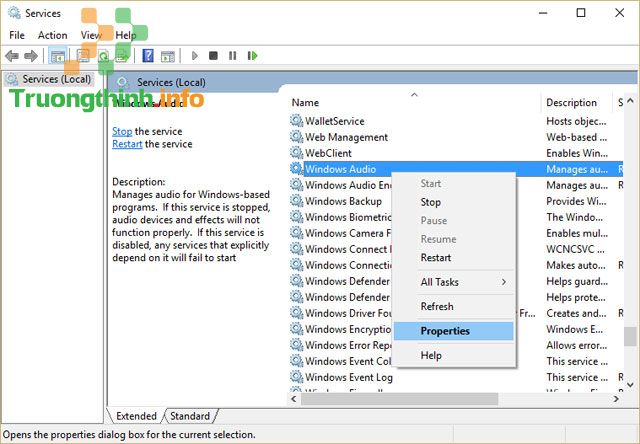Click the gear icon beside Windows Backup
Viewport: 640px width, 444px height.
pyautogui.click(x=296, y=201)
